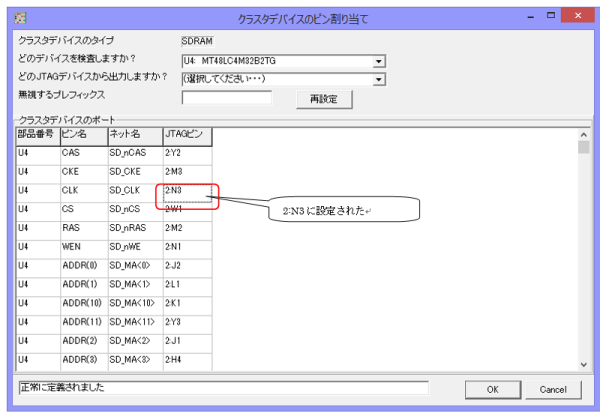Select the ADDR(10) pin name cell

tap(83, 303)
